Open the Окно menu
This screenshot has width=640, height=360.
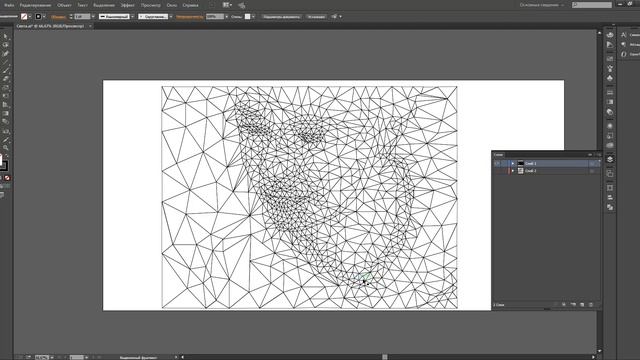(x=172, y=5)
